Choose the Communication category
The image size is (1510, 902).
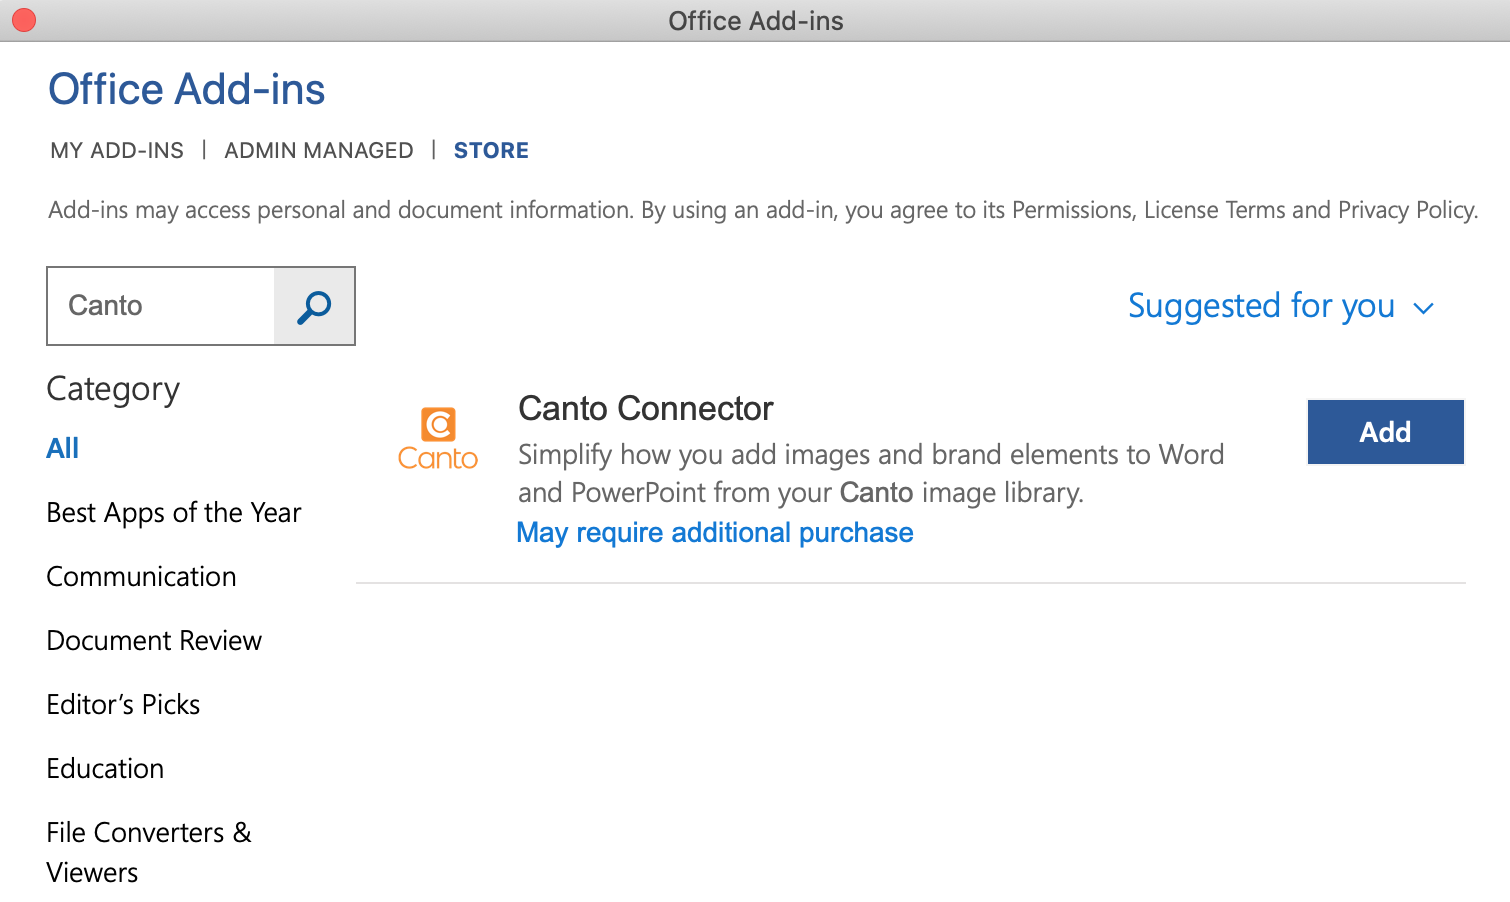(x=141, y=577)
